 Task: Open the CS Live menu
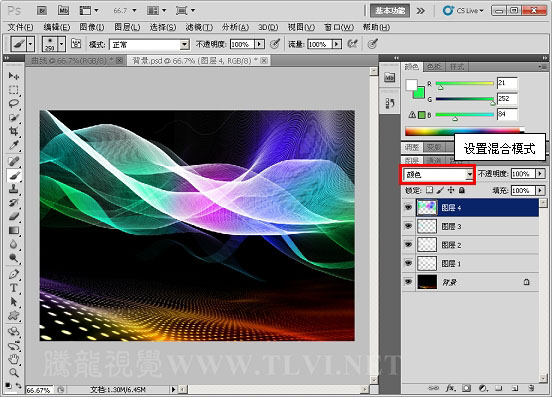464,11
